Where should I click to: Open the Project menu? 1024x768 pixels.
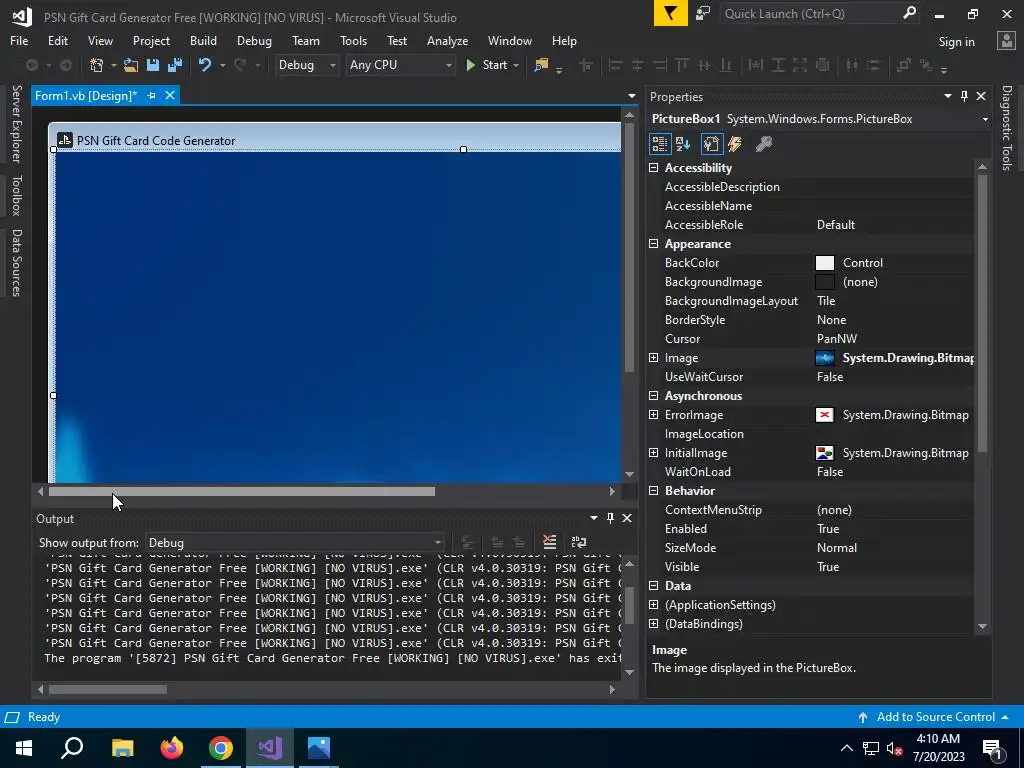[x=151, y=40]
